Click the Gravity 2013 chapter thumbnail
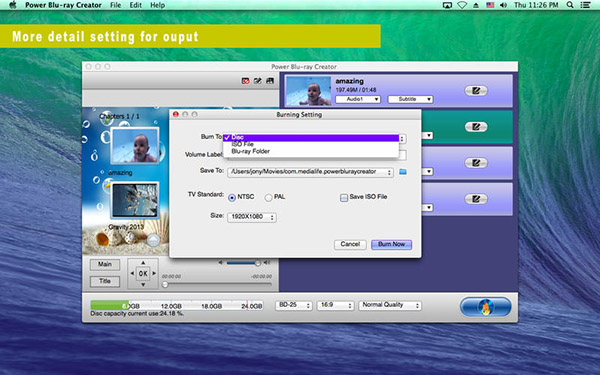The height and width of the screenshot is (375, 600). tap(135, 201)
